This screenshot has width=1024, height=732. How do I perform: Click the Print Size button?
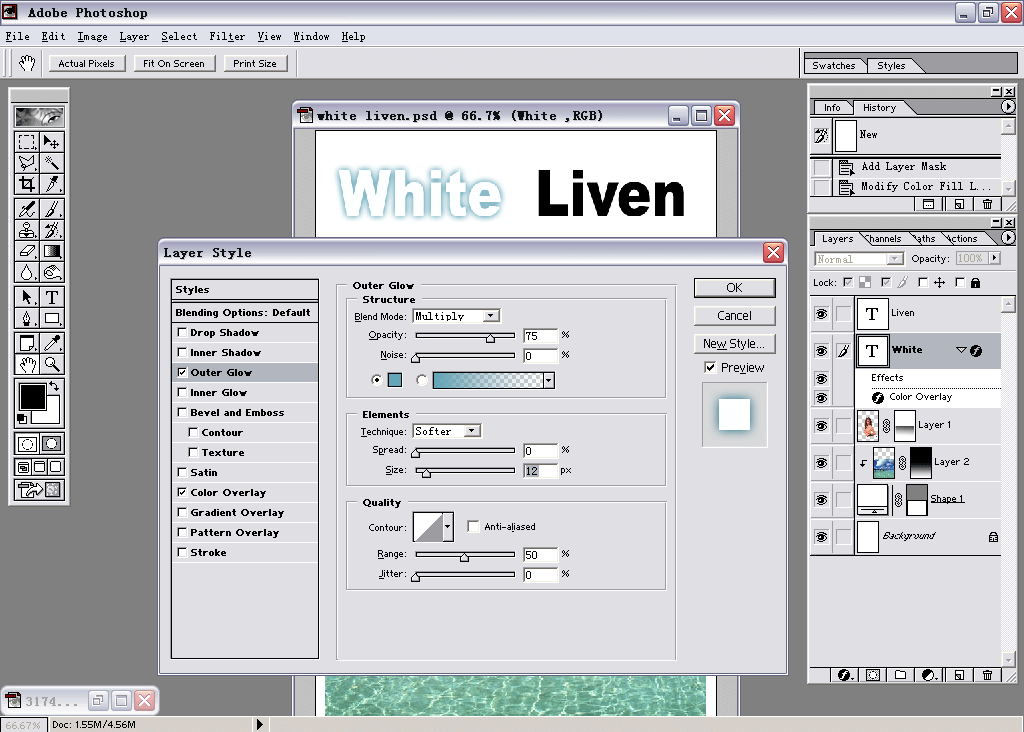point(255,63)
